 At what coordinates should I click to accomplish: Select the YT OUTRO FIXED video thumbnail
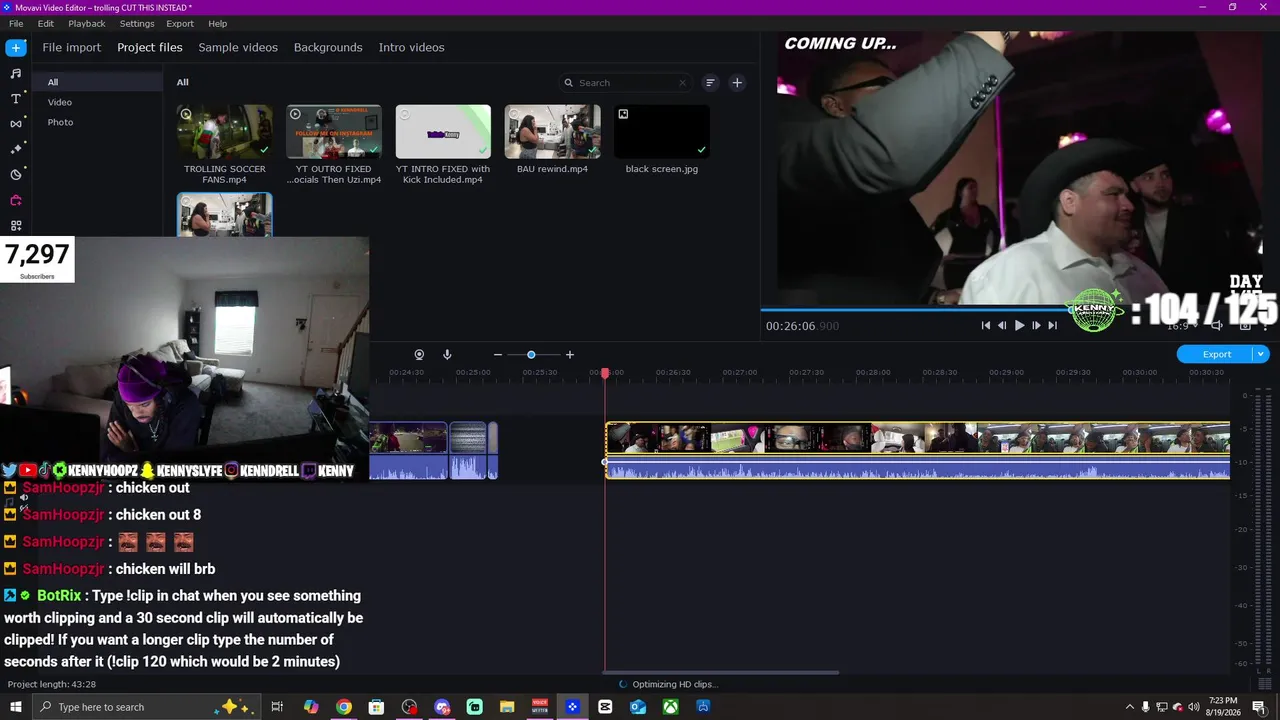pos(334,132)
